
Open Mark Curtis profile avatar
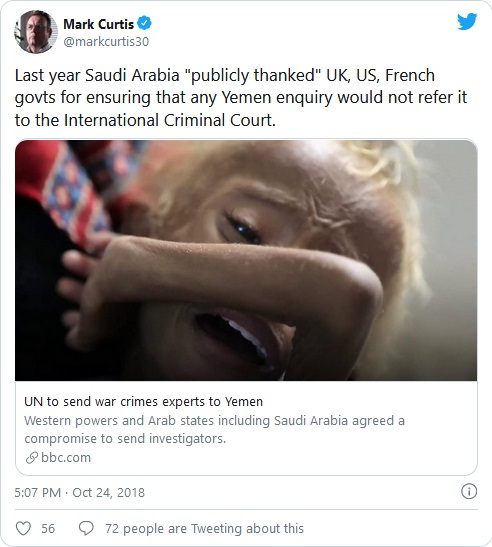pyautogui.click(x=36, y=32)
